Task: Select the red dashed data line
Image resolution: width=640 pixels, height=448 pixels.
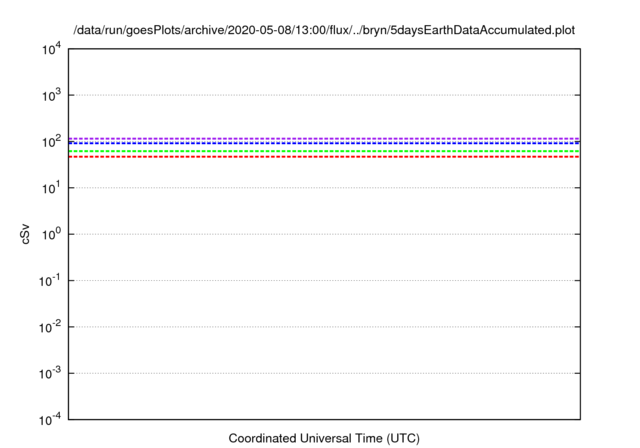Action: [x=324, y=157]
